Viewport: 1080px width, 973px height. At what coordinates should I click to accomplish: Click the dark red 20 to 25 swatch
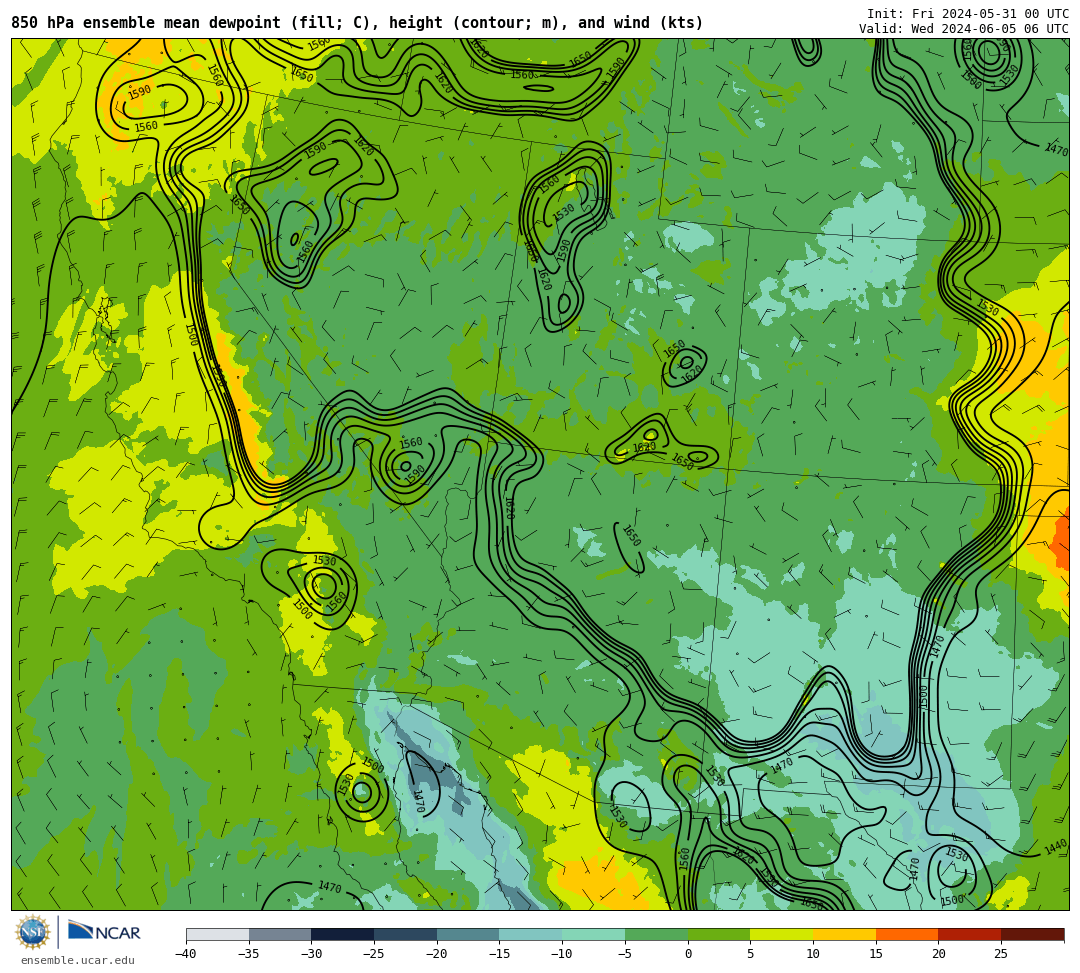click(x=970, y=934)
